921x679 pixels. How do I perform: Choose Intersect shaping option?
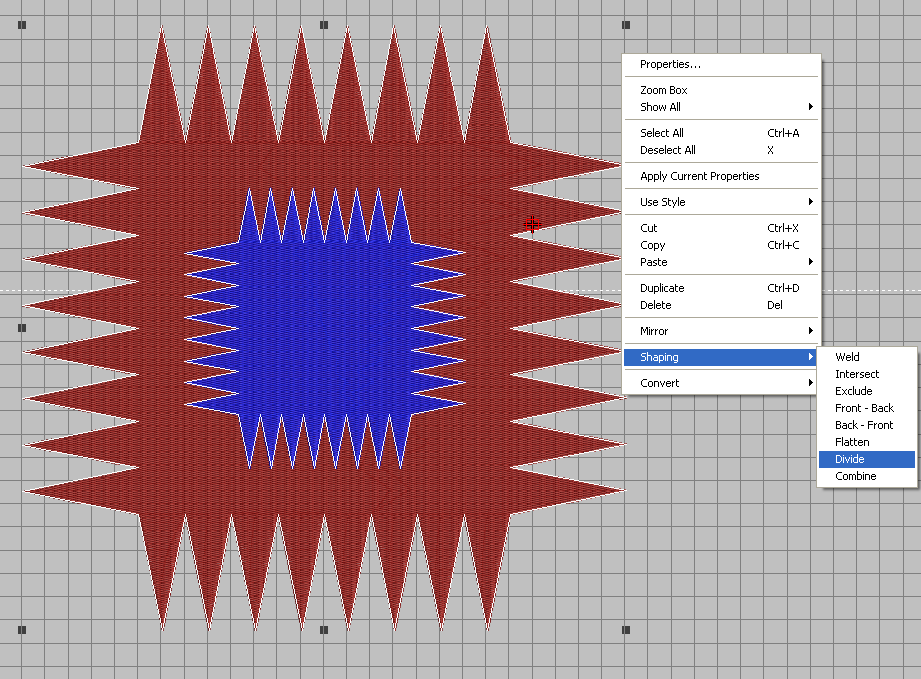[857, 374]
